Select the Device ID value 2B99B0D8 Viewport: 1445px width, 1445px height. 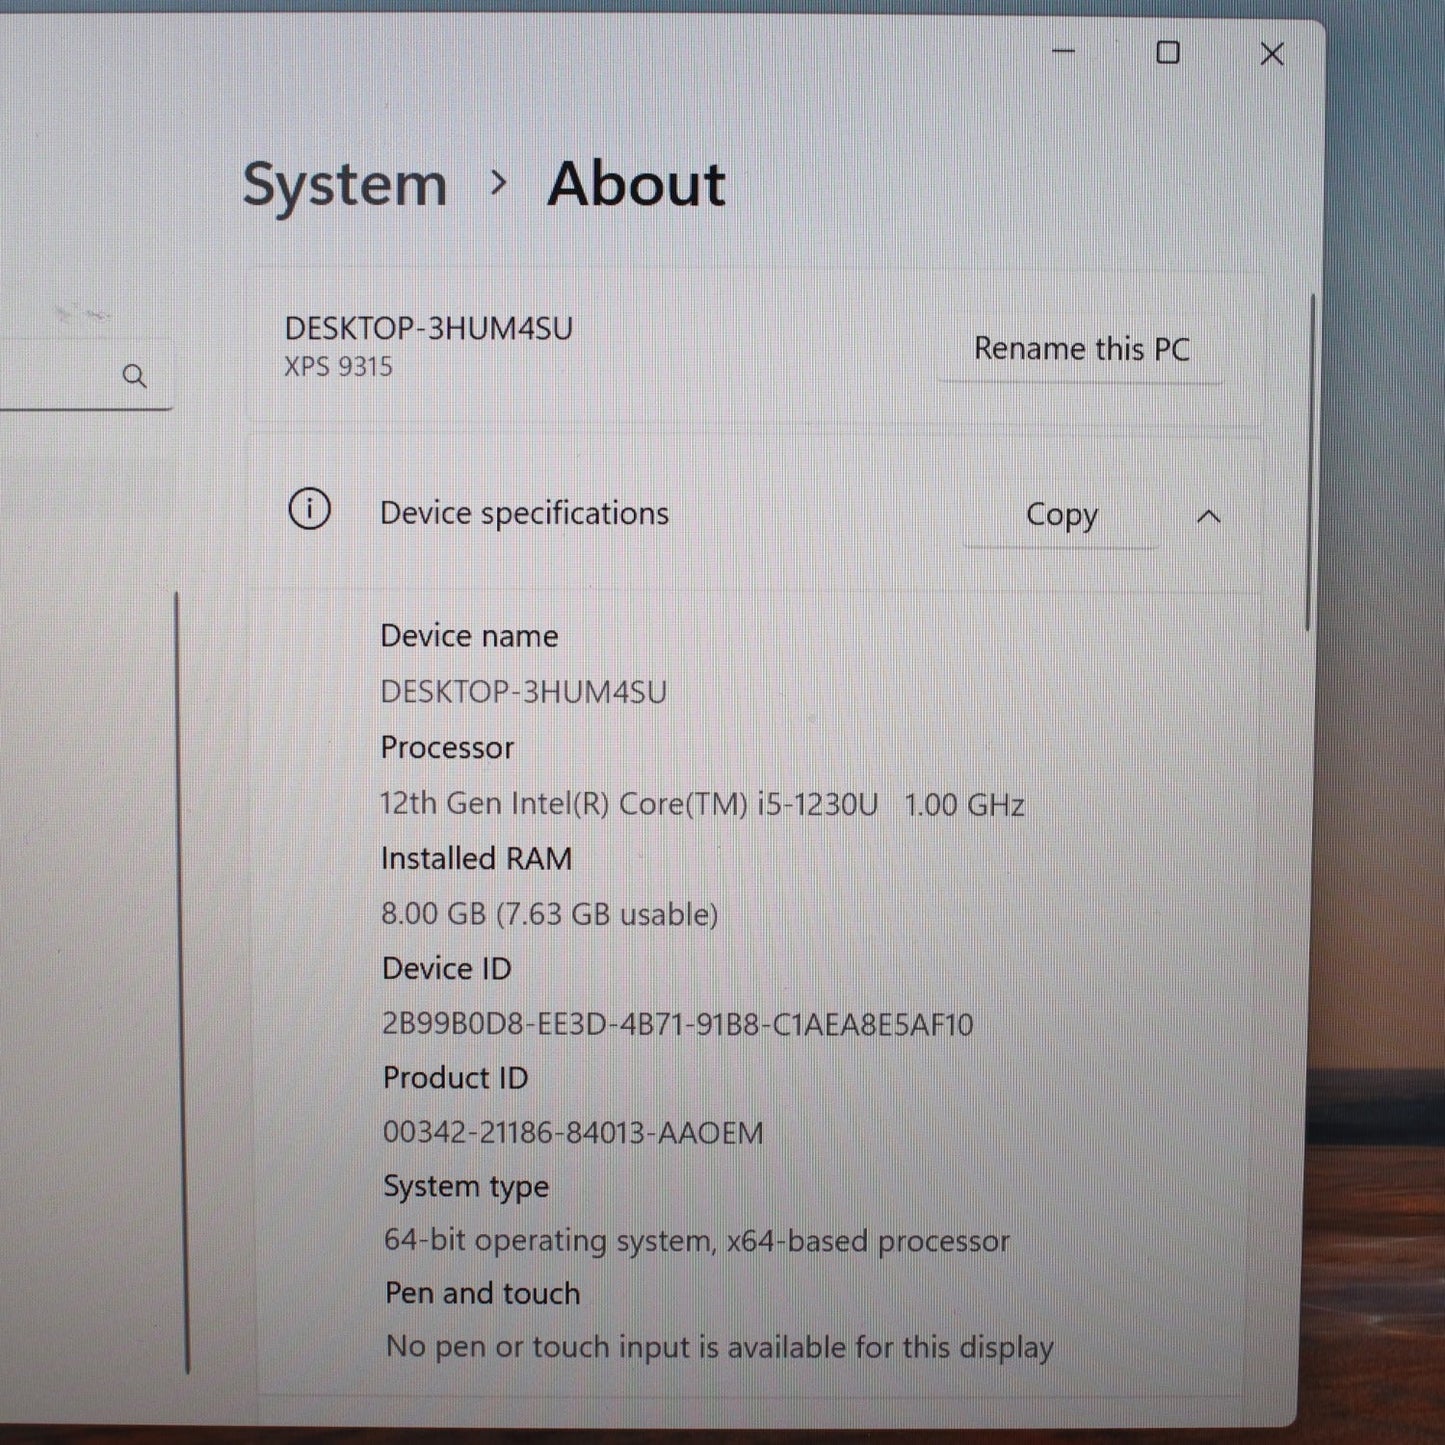(678, 1024)
